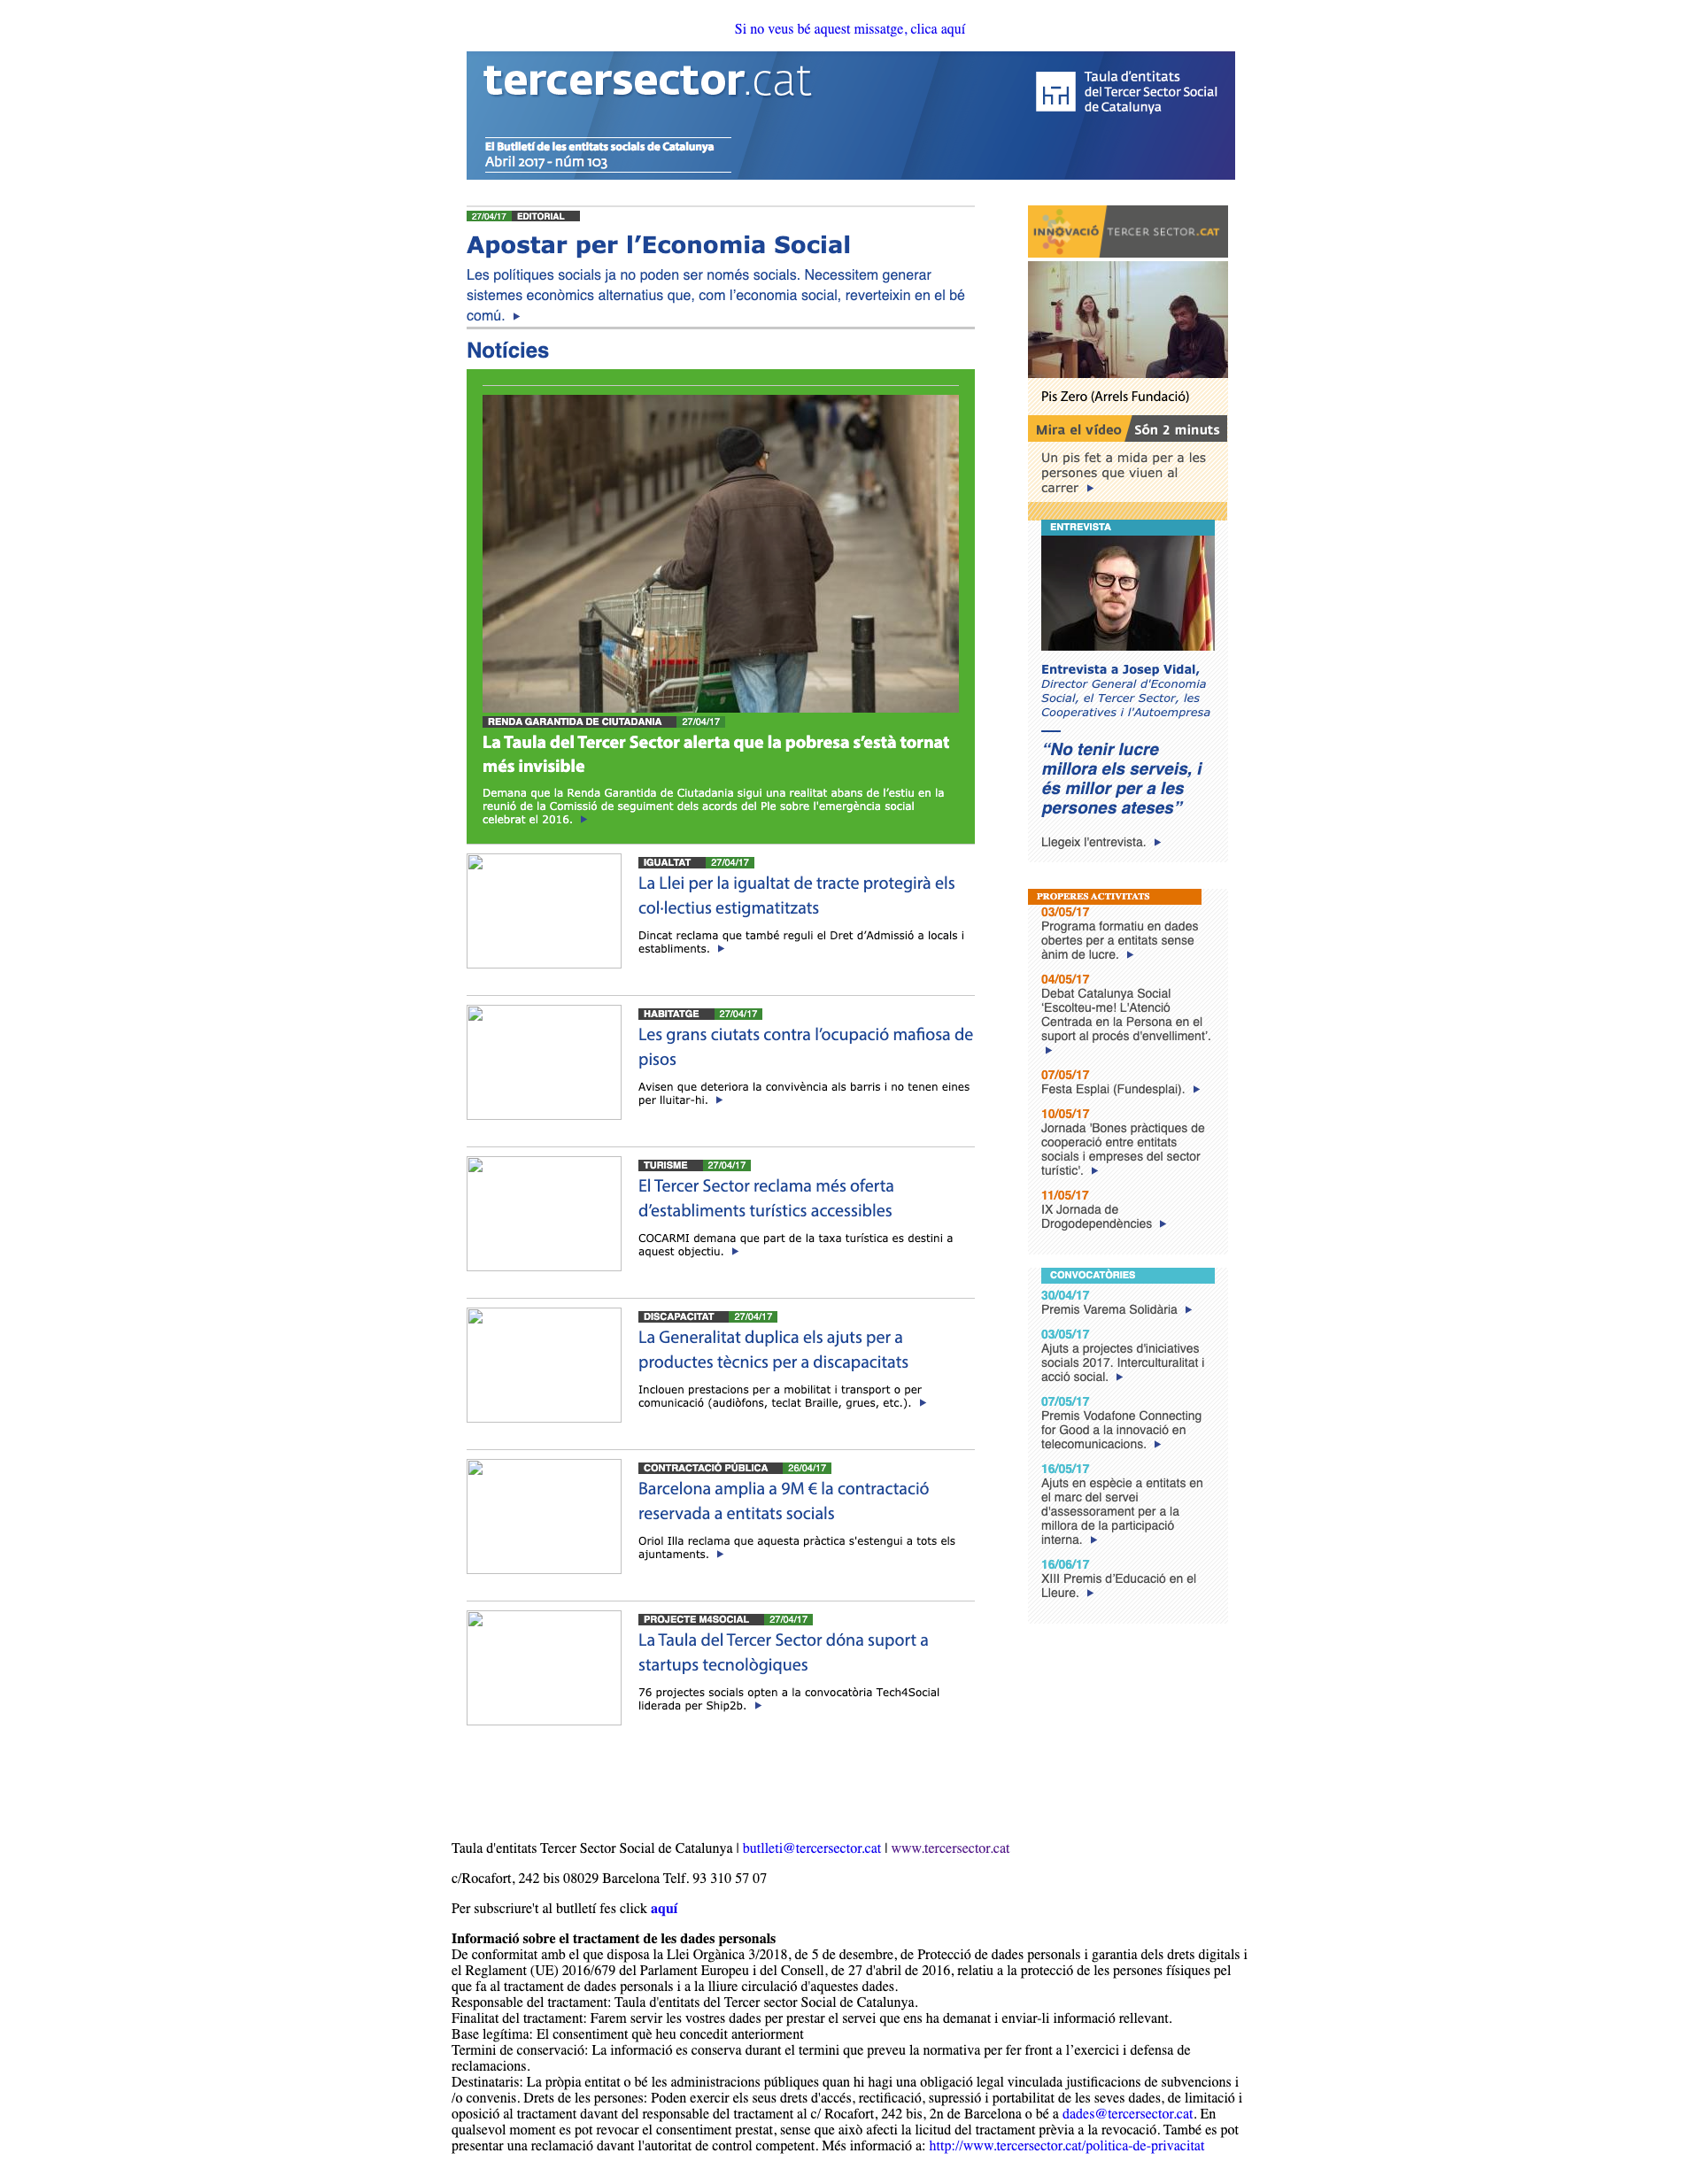Click arrow icon after Llegeix l'entrevista
The width and height of the screenshot is (1700, 2184).
coord(1157,842)
